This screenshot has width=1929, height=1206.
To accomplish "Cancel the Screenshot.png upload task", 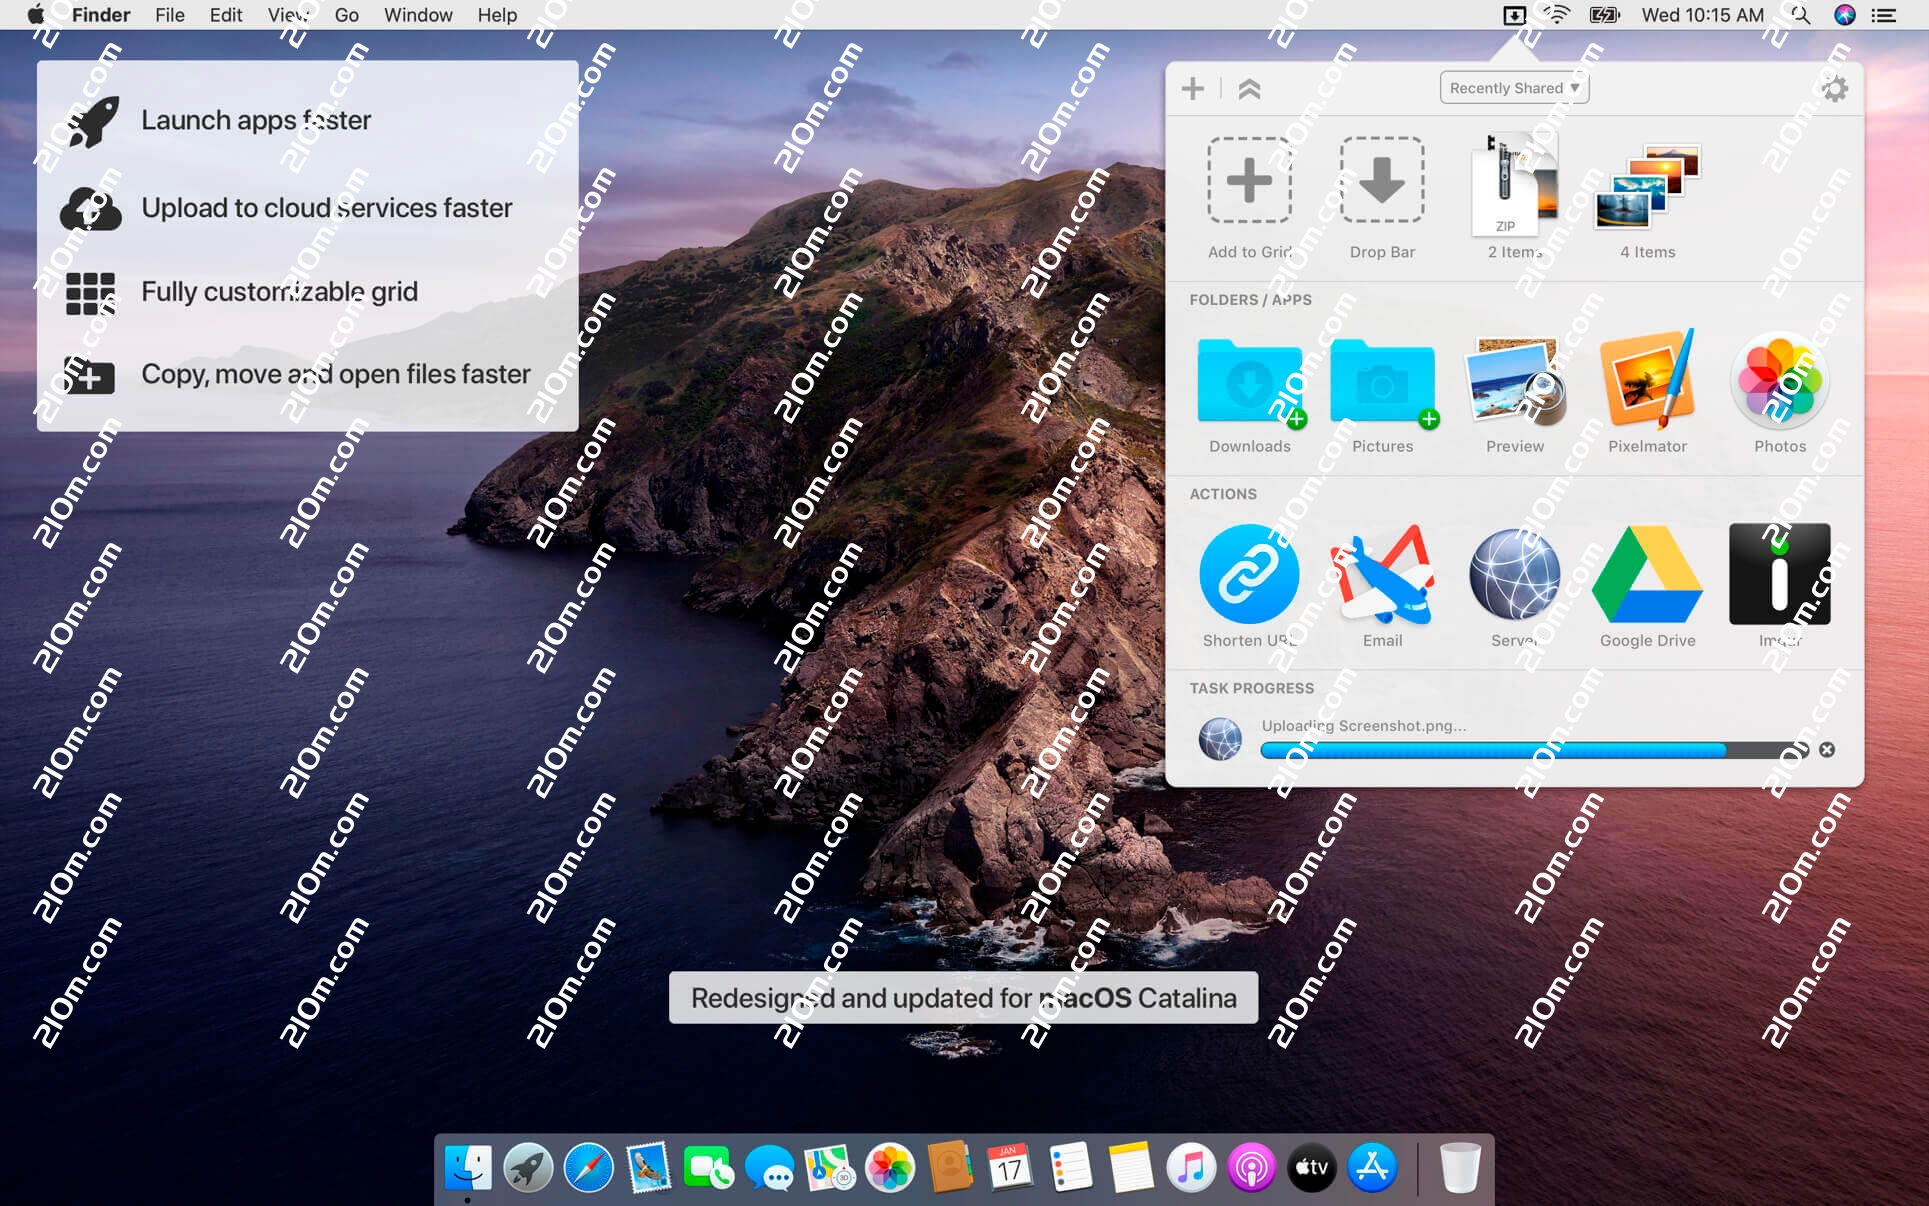I will pos(1826,750).
